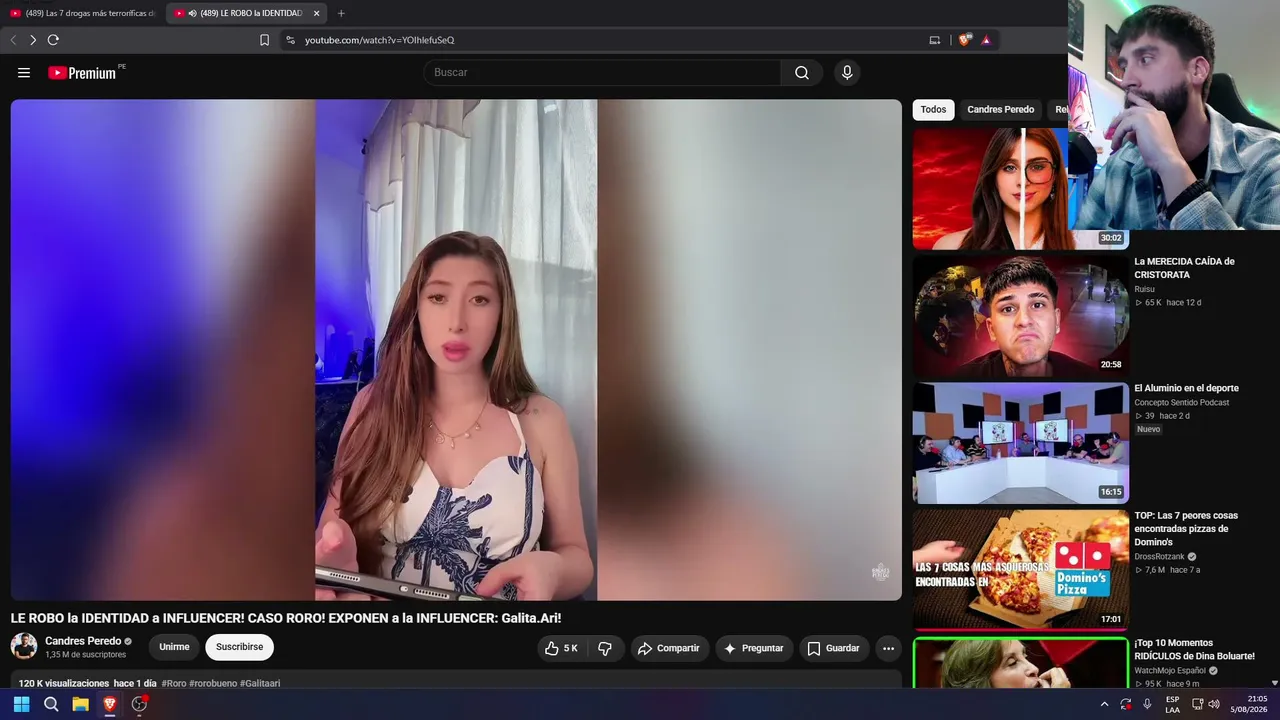Show hidden system tray icons
The image size is (1280, 720).
pyautogui.click(x=1104, y=704)
